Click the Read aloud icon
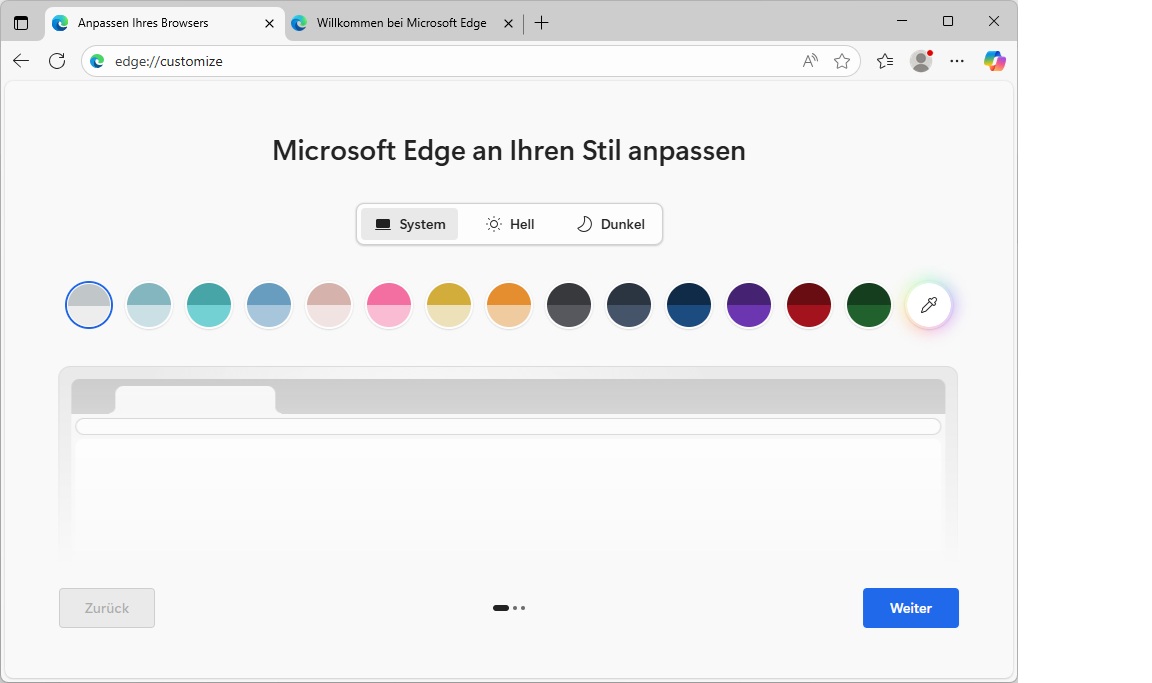1152x683 pixels. point(810,61)
